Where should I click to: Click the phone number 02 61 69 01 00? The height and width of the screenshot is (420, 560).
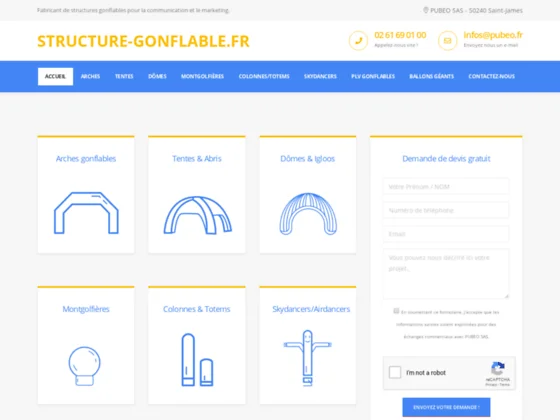coord(400,35)
